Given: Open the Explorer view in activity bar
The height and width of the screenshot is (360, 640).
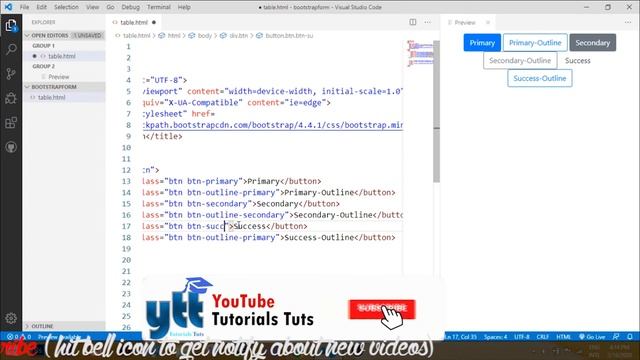Looking at the screenshot, I should pos(11,25).
